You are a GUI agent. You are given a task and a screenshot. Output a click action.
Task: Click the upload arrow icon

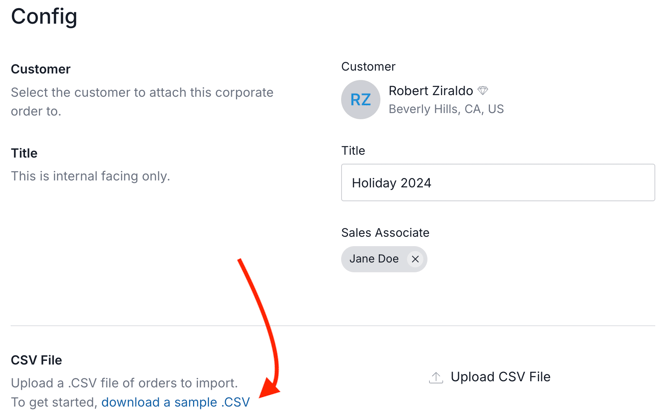(x=436, y=378)
